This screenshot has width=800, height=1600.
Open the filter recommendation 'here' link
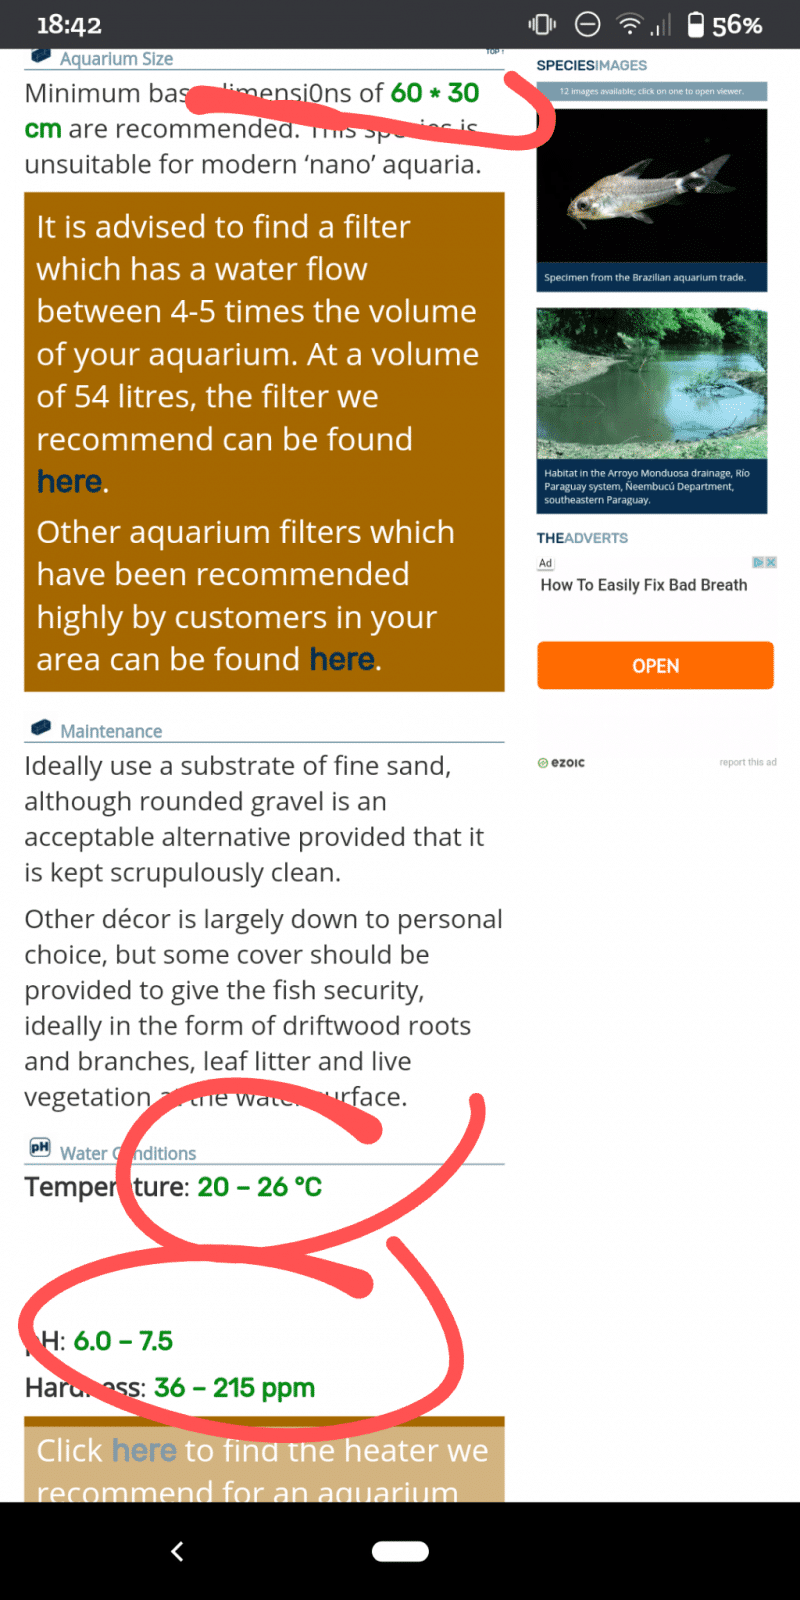(66, 481)
